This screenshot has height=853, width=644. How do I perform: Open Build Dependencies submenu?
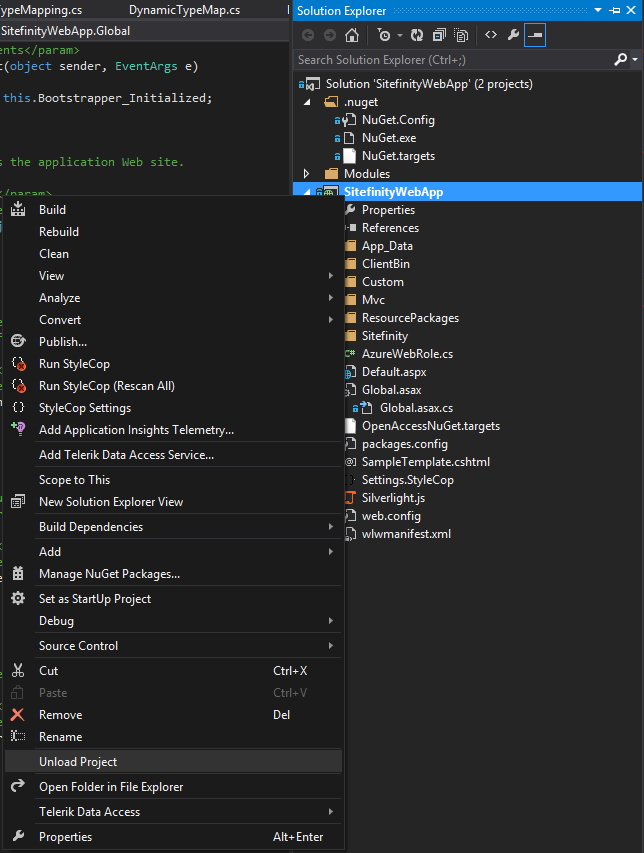click(173, 527)
